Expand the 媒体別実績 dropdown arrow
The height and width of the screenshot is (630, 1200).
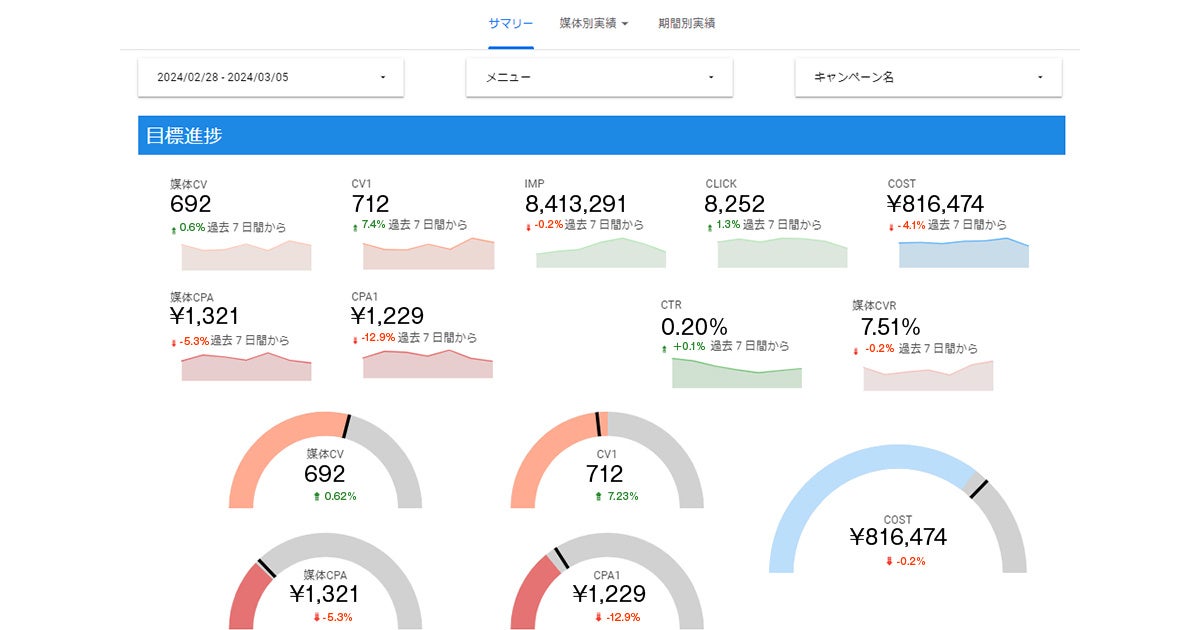625,24
